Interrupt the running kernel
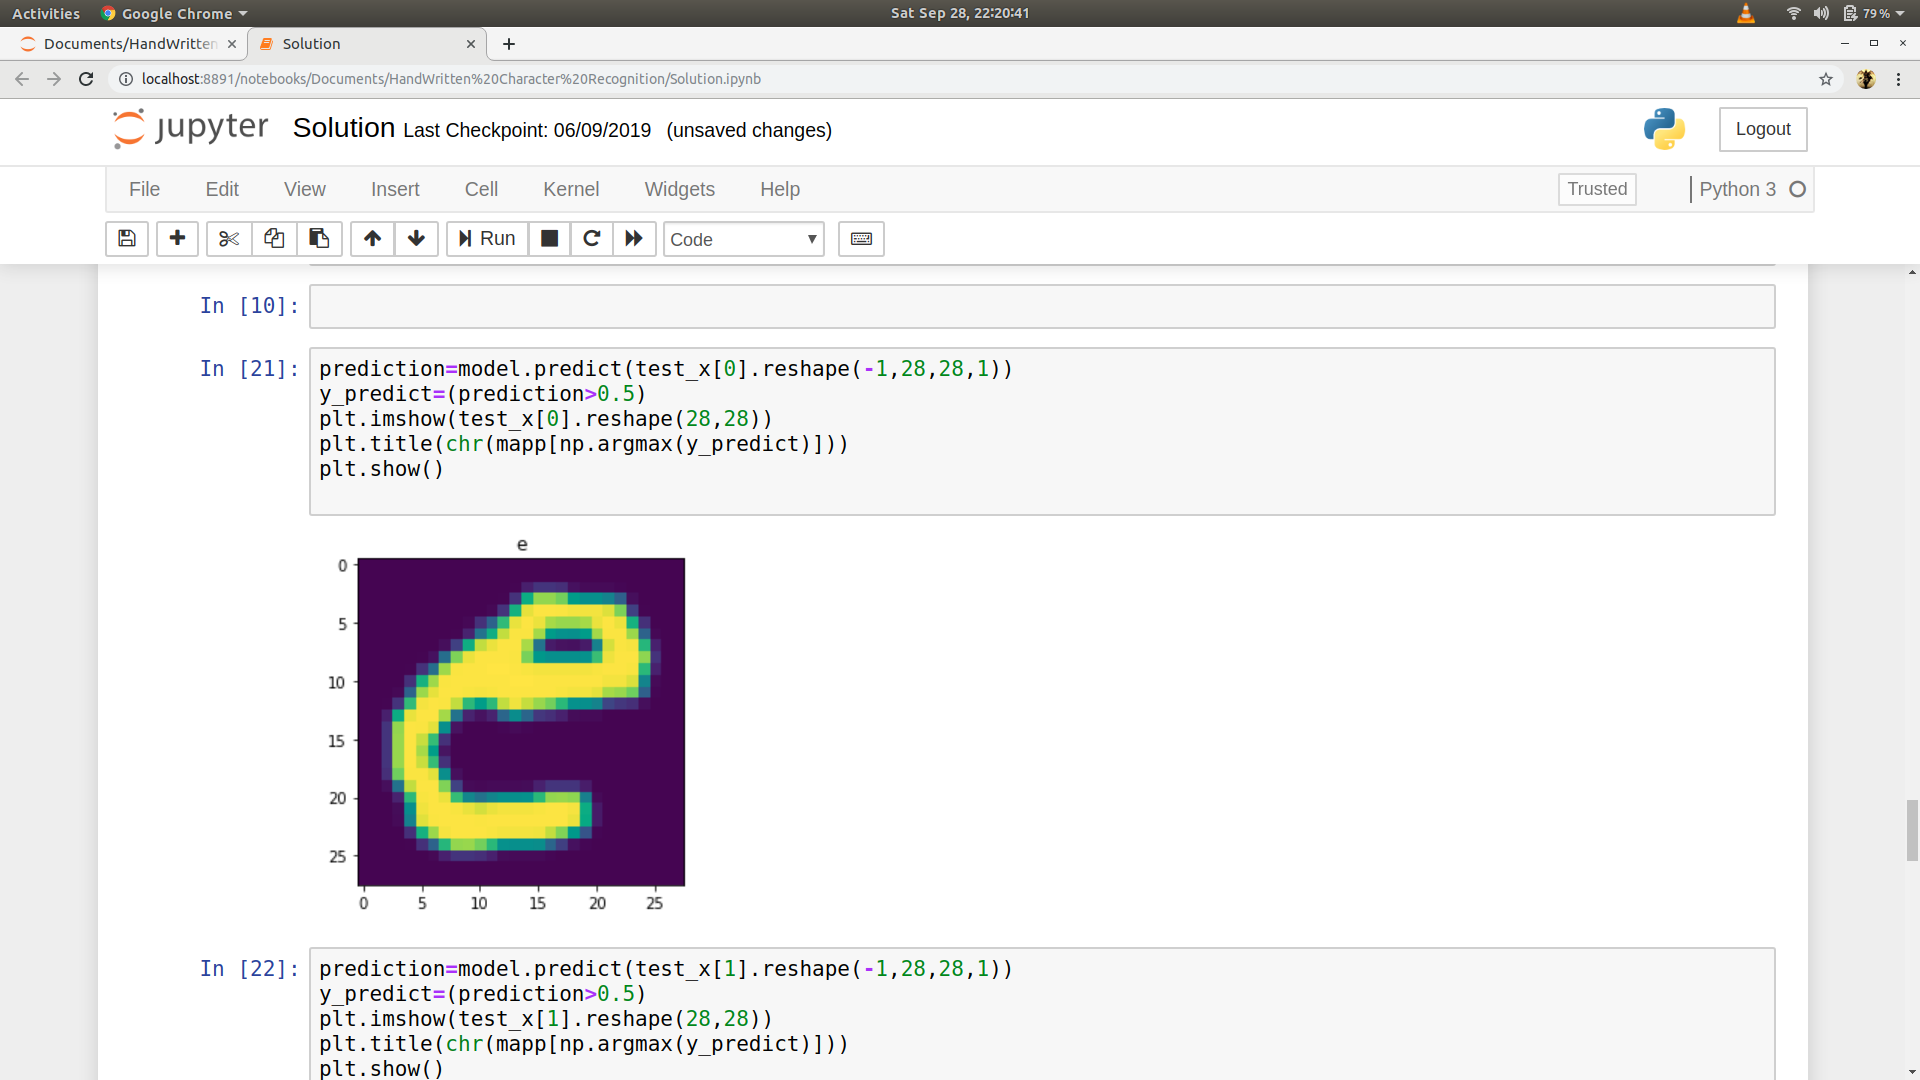The height and width of the screenshot is (1080, 1920). [549, 239]
